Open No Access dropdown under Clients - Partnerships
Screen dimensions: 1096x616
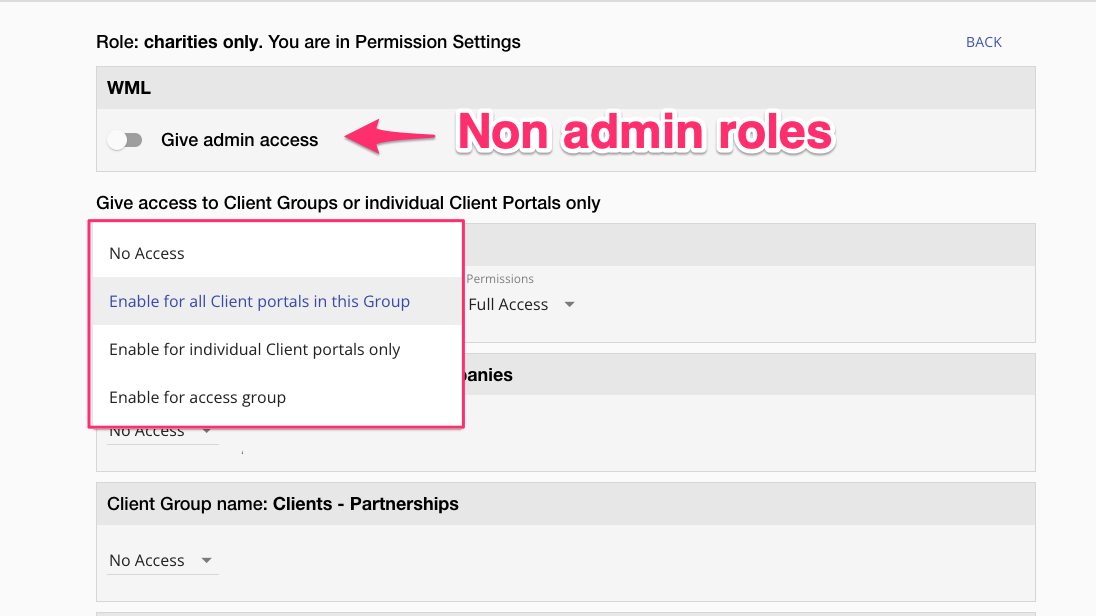[x=147, y=561]
